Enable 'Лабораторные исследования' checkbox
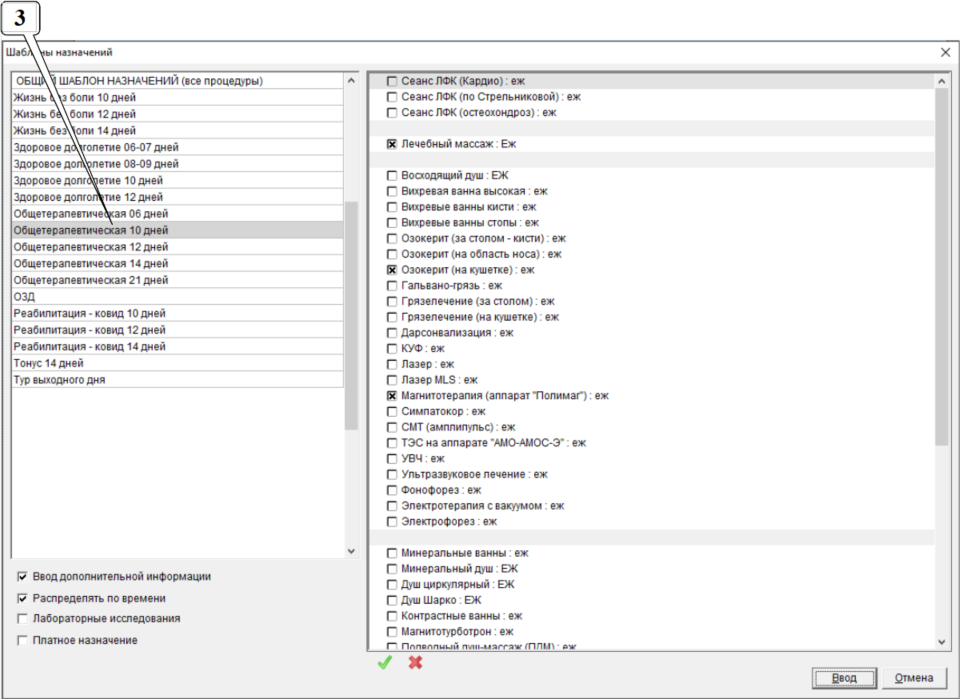The image size is (961, 700). [x=23, y=619]
